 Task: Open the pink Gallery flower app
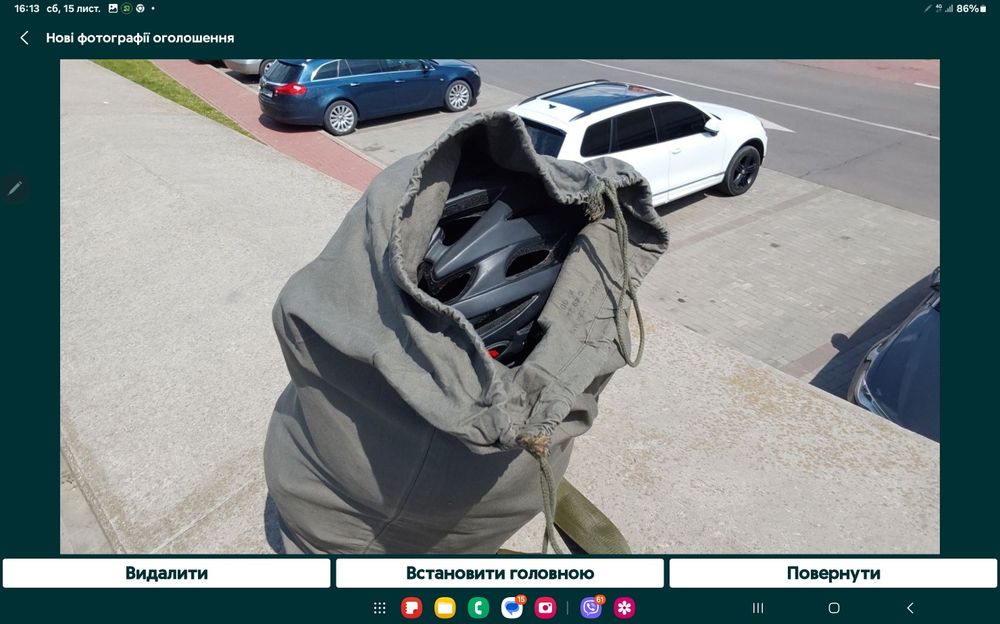pos(624,608)
